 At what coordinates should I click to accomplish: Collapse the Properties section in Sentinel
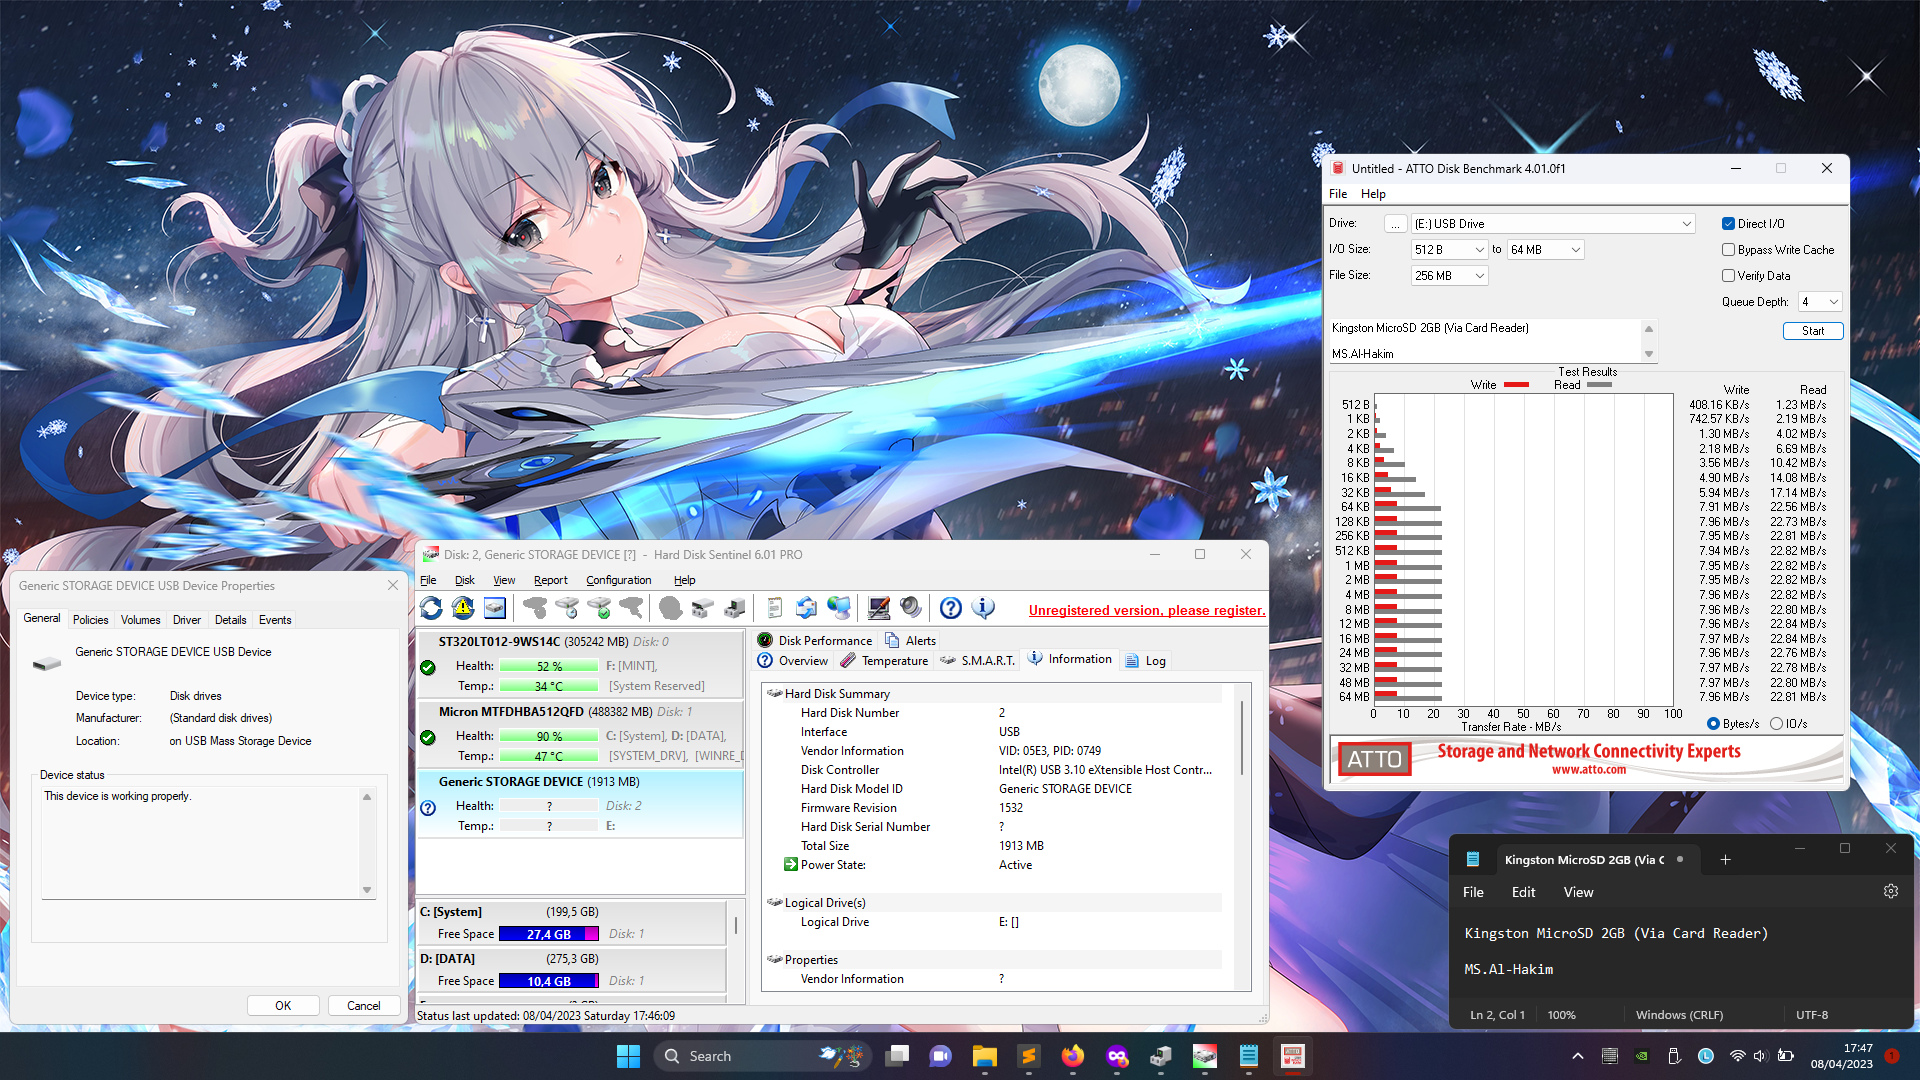click(x=774, y=960)
